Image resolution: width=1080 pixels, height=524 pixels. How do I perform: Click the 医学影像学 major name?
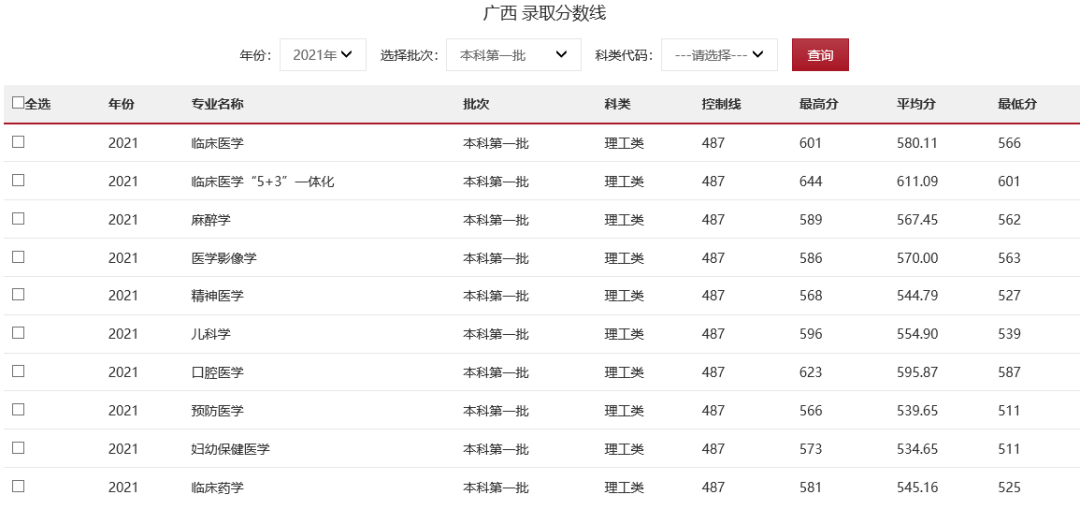click(223, 258)
